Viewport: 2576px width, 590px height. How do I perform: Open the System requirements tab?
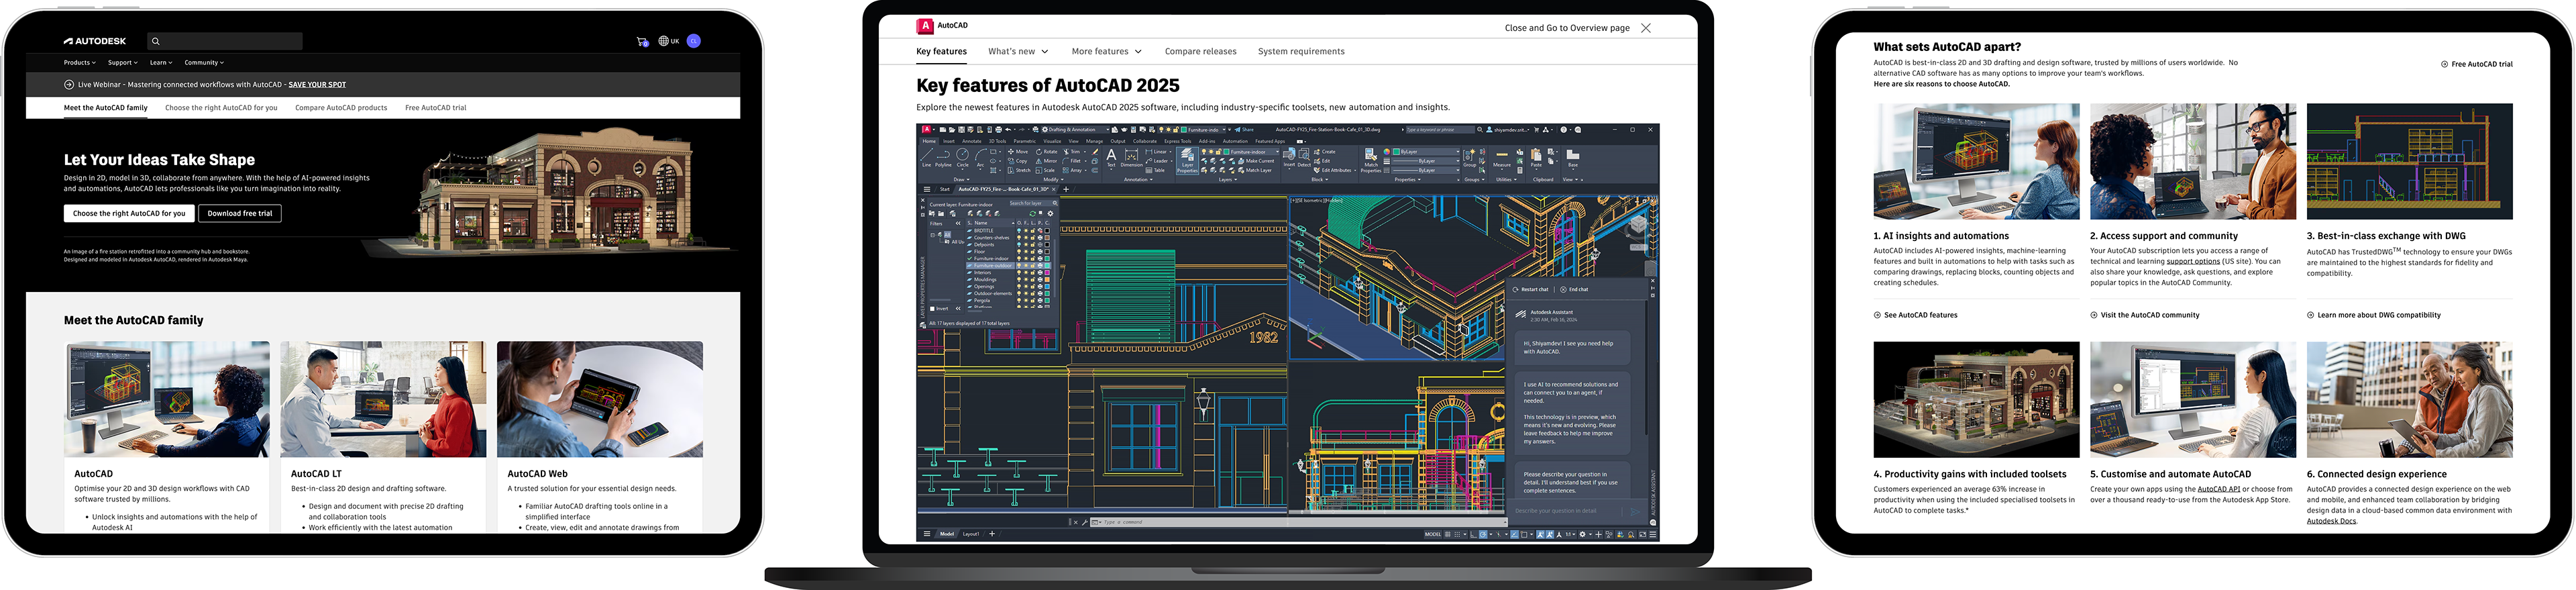pos(1301,52)
